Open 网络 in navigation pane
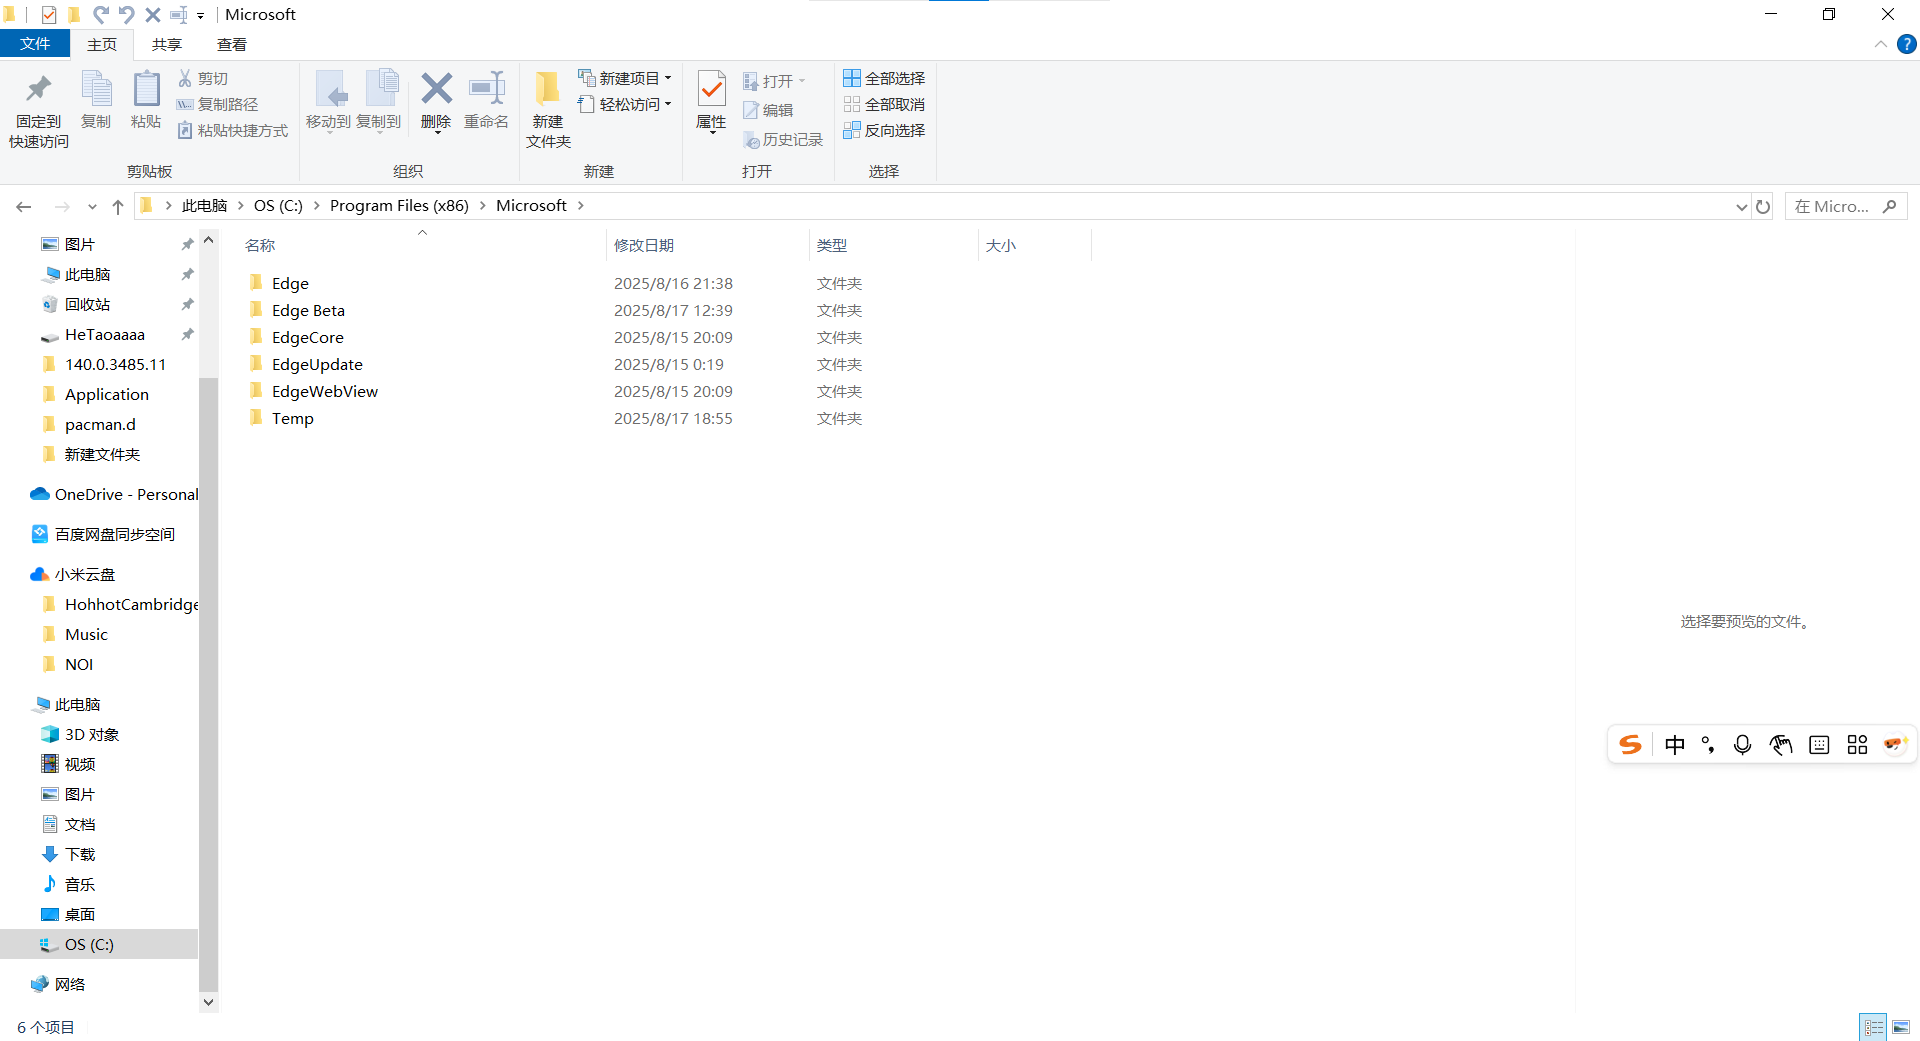Viewport: 1920px width, 1041px height. click(x=69, y=985)
